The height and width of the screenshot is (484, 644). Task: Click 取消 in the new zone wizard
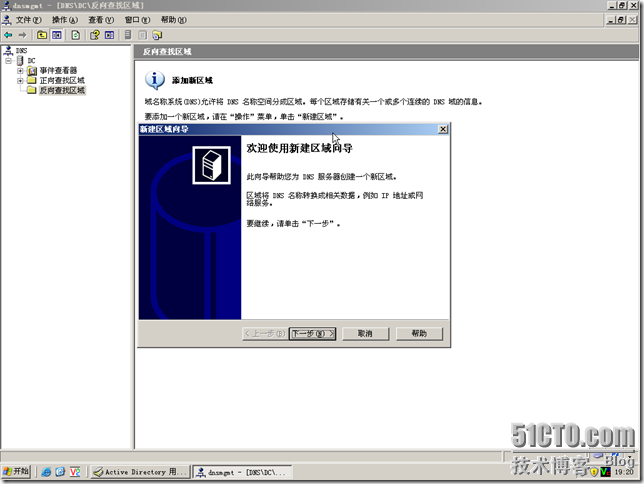(365, 333)
